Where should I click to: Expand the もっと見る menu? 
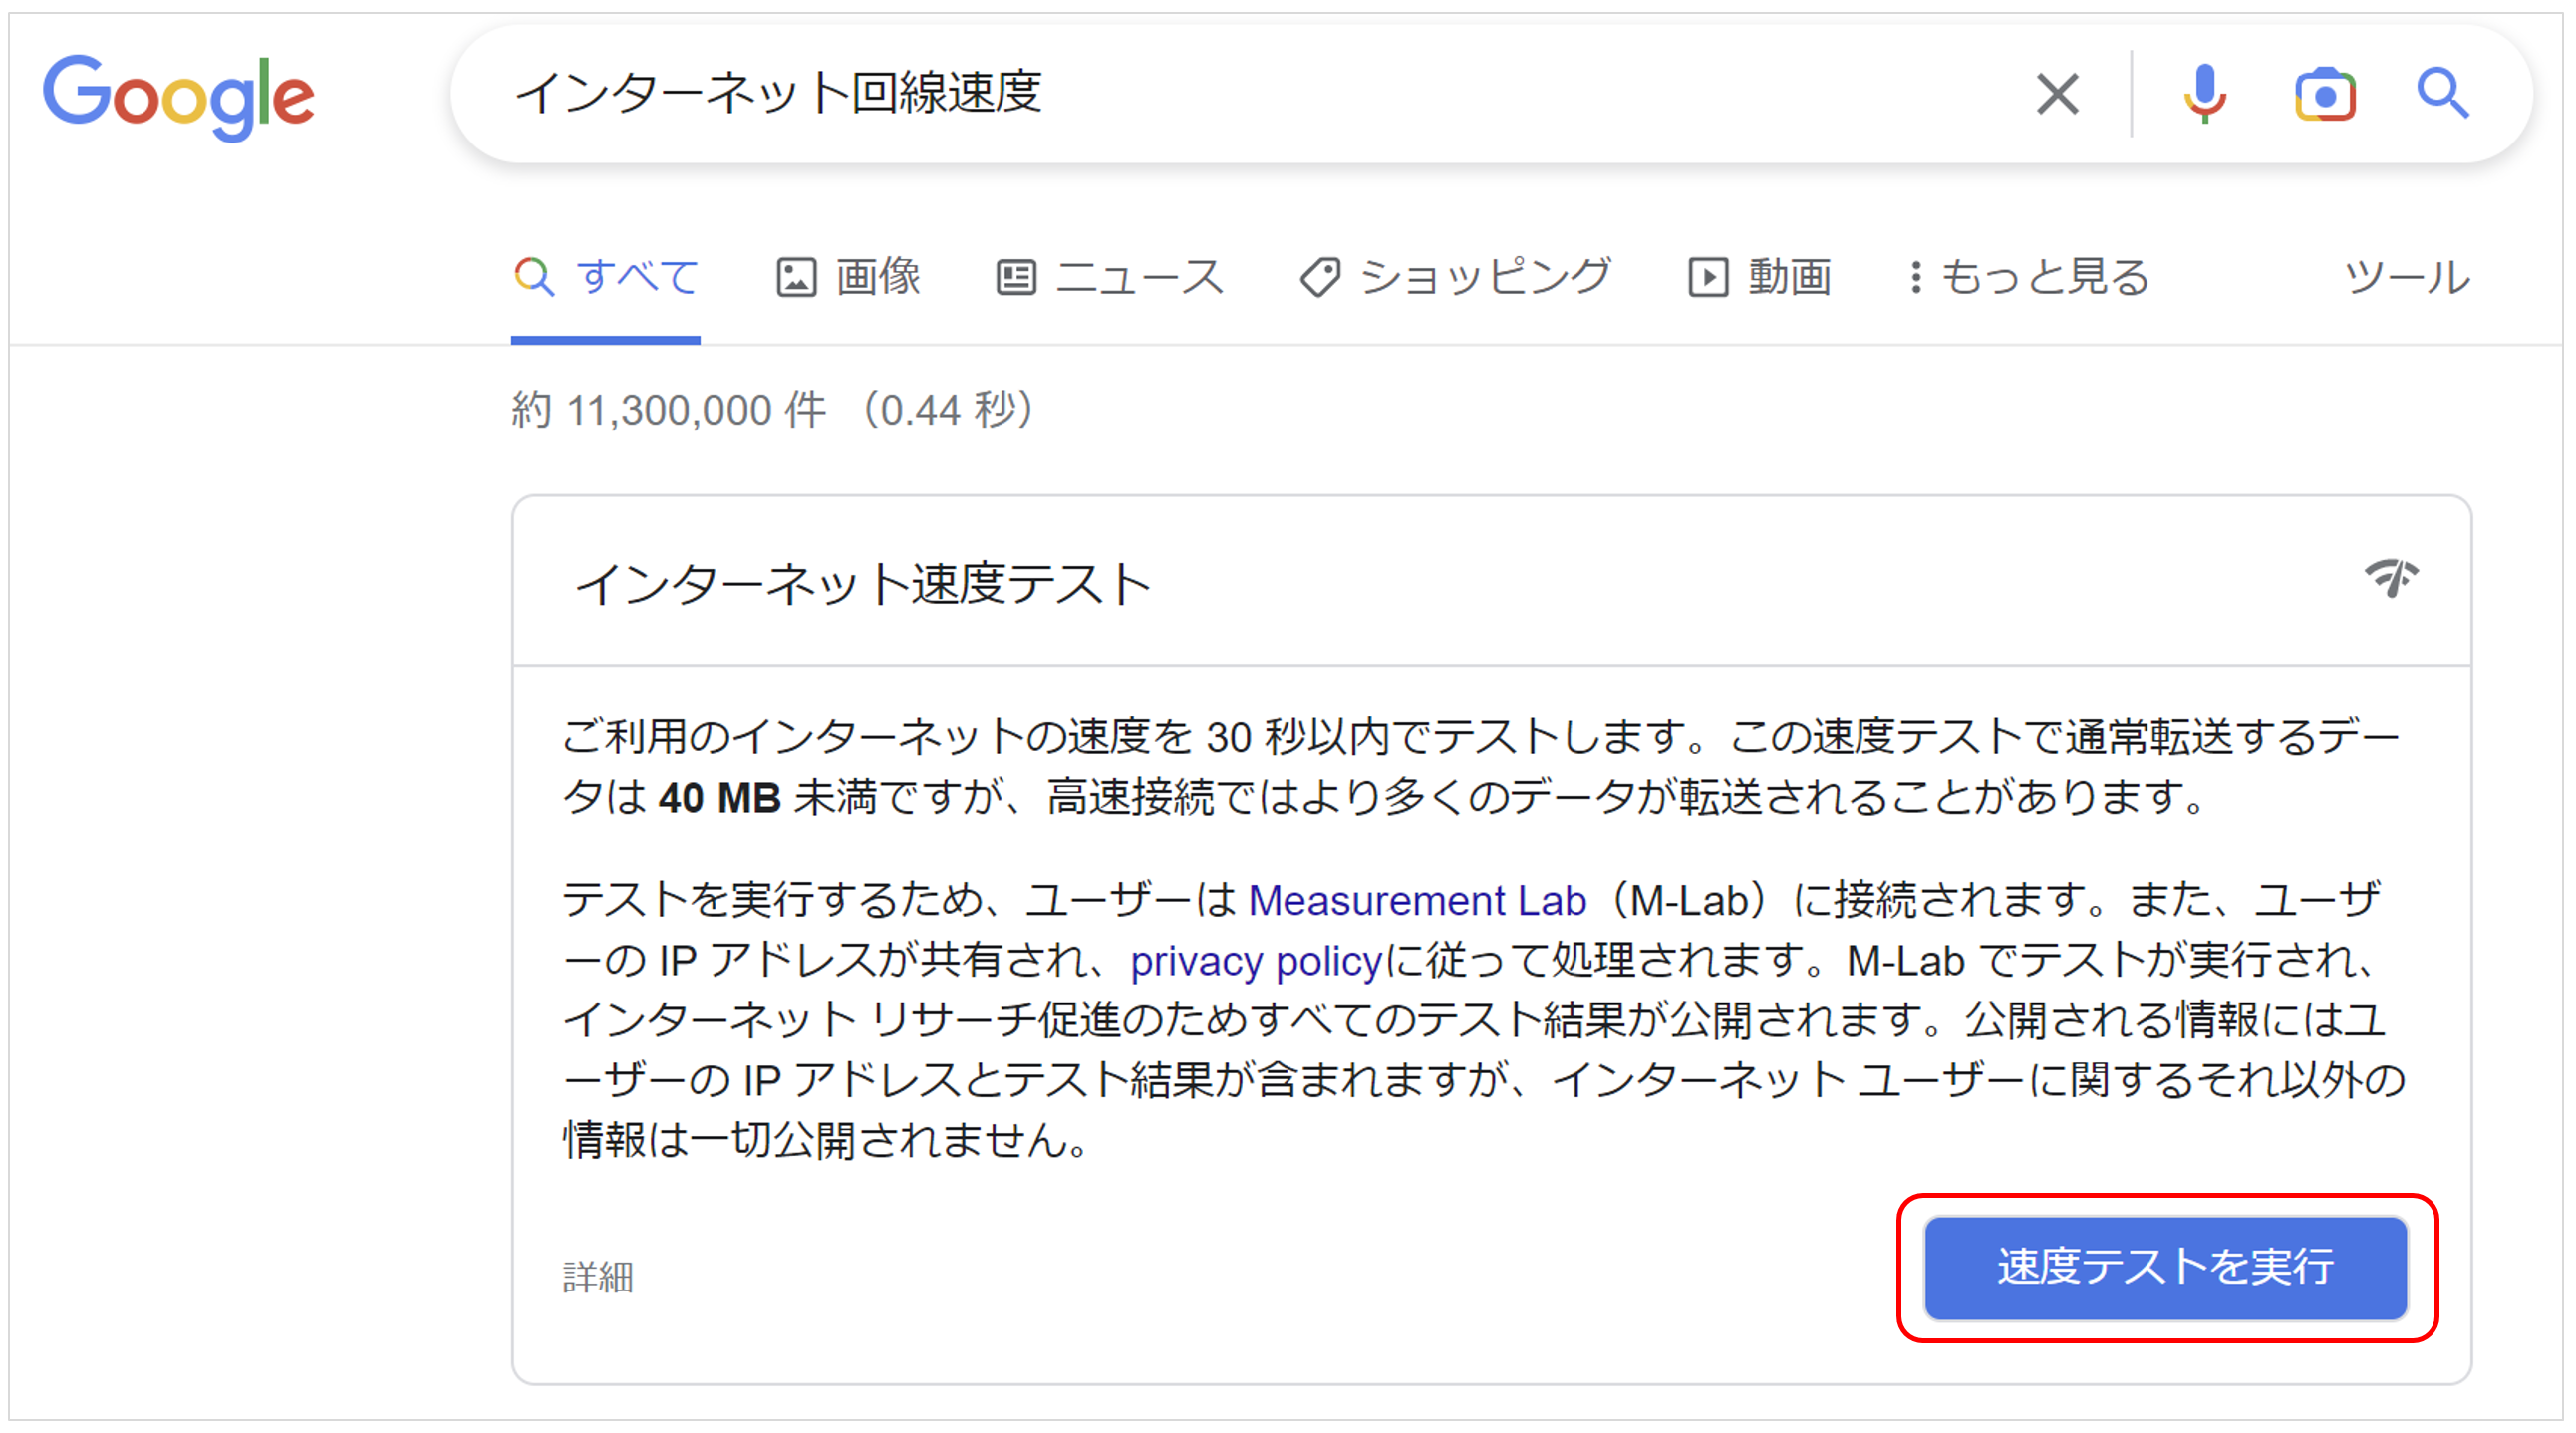[x=2044, y=277]
